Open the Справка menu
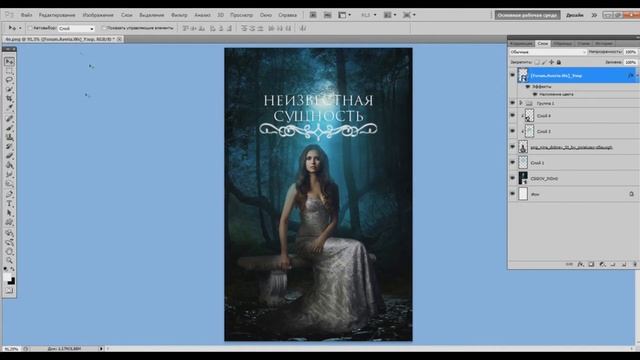This screenshot has width=640, height=360. (287, 15)
